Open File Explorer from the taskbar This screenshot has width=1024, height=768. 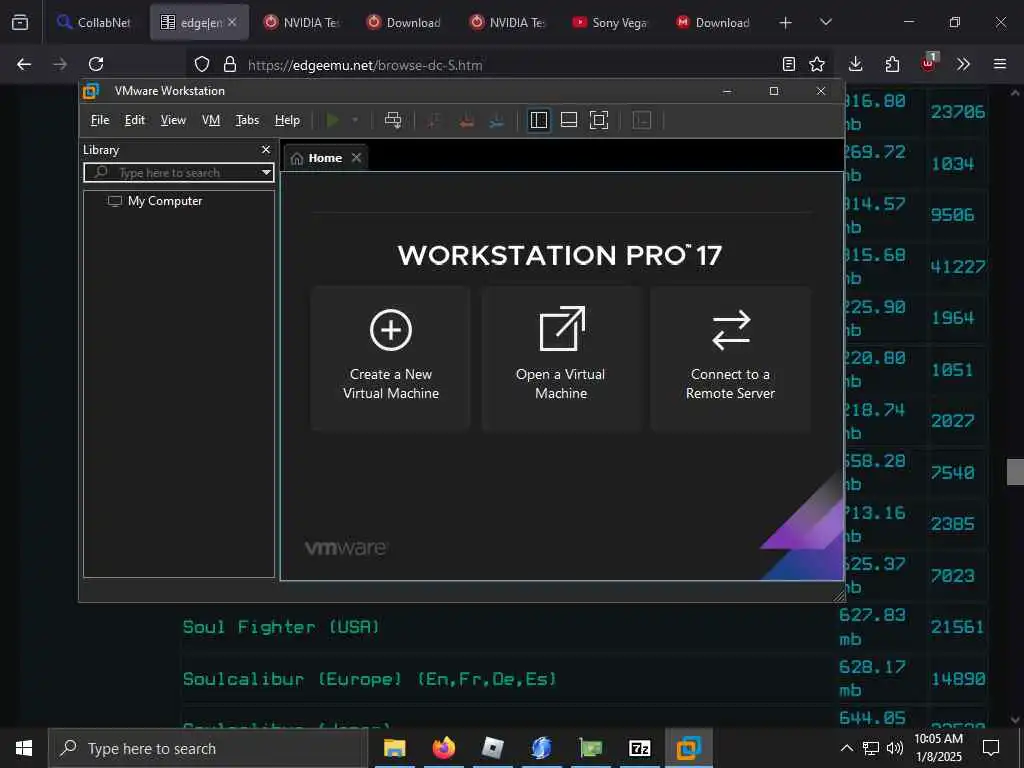coord(394,748)
